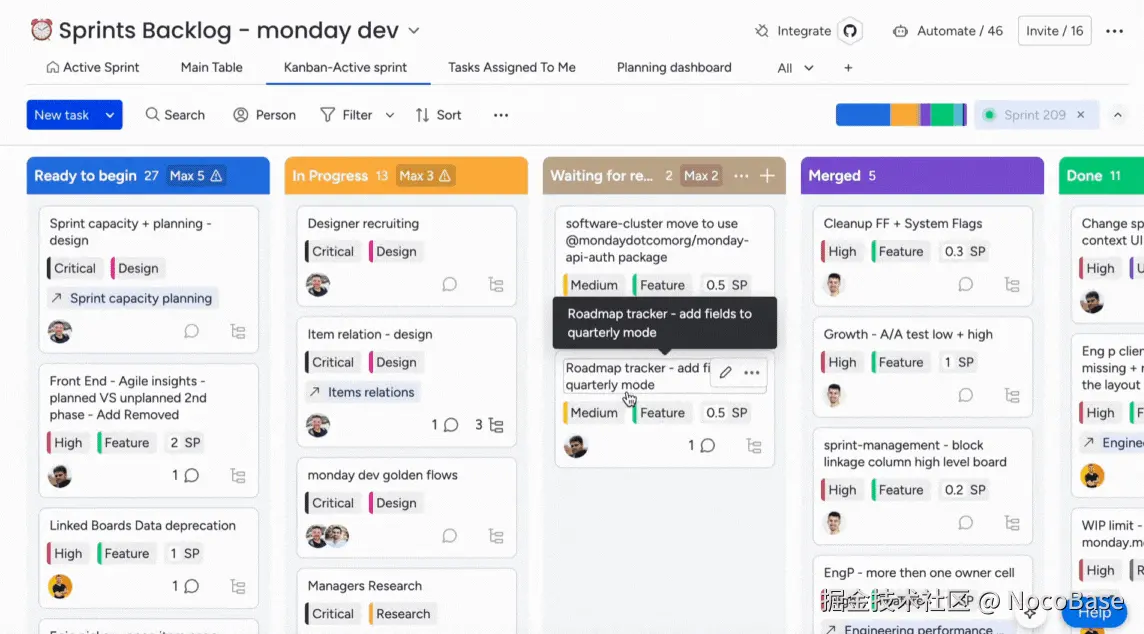Open software-cluster move card title
This screenshot has height=634, width=1144.
[657, 241]
